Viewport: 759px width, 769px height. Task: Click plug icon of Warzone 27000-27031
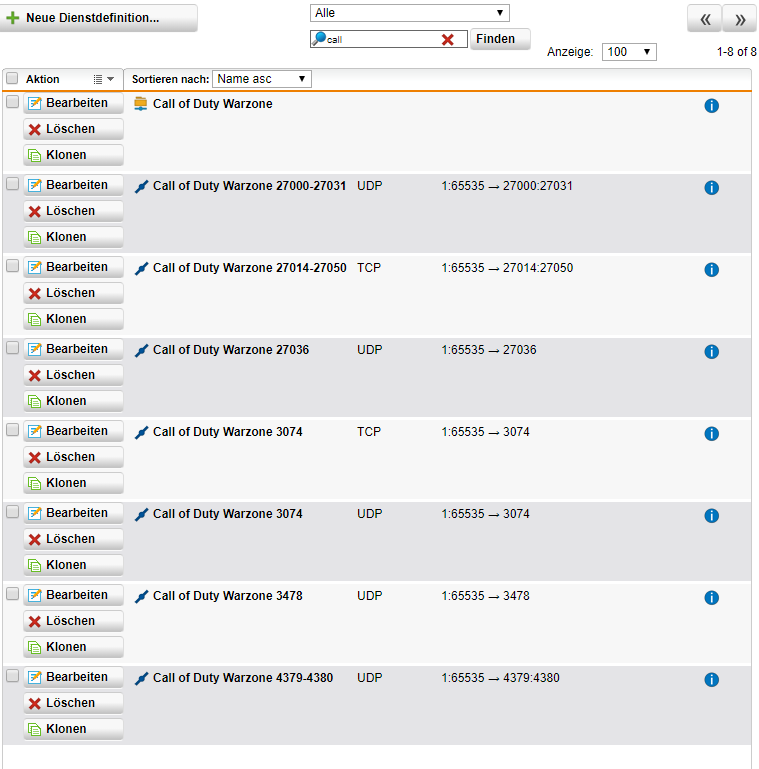(x=141, y=186)
